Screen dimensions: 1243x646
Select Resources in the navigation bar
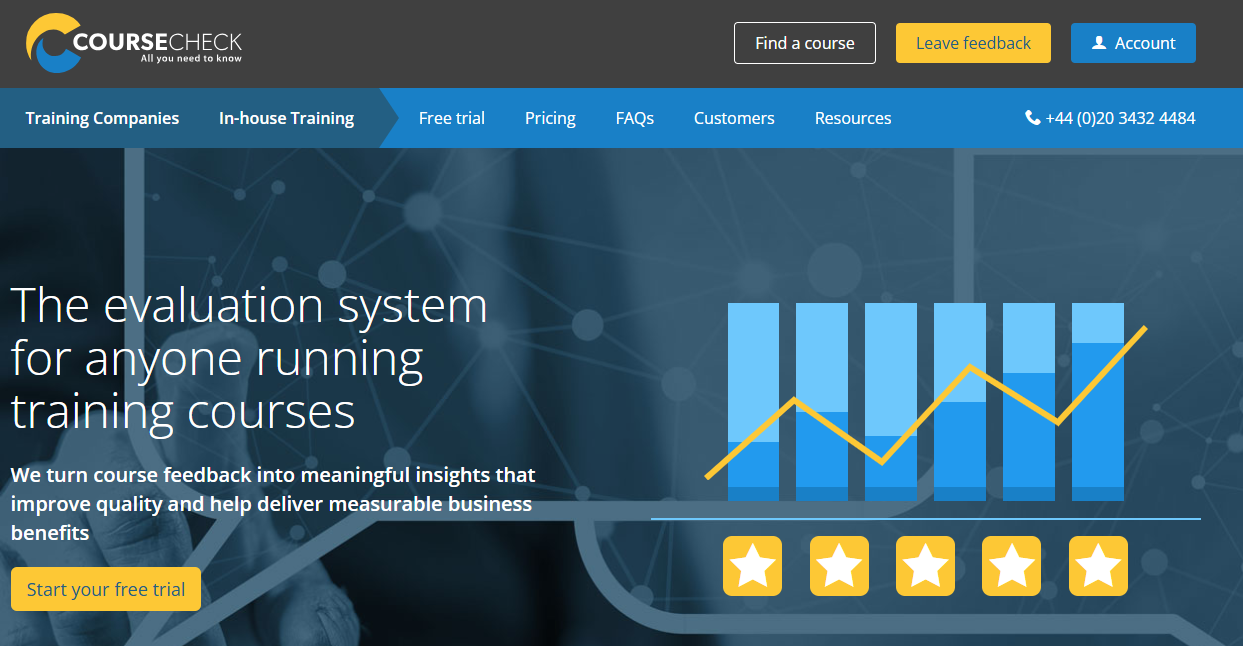[x=853, y=118]
